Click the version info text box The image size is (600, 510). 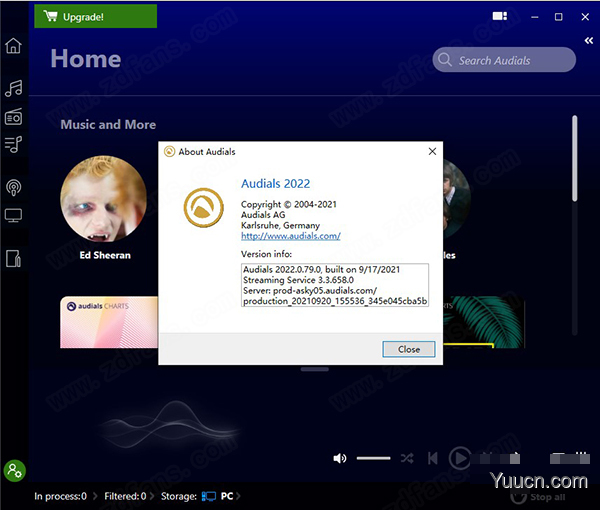335,285
